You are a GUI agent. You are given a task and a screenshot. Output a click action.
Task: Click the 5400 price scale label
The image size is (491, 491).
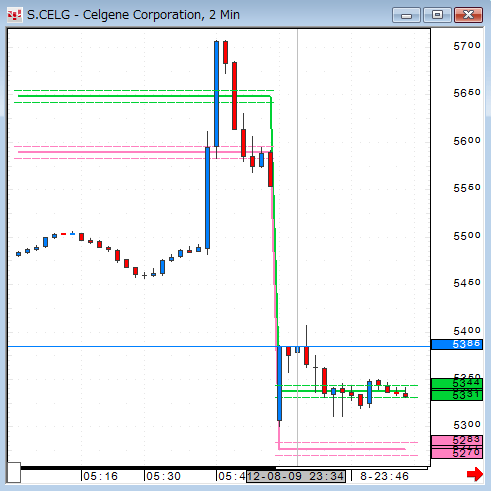[467, 331]
